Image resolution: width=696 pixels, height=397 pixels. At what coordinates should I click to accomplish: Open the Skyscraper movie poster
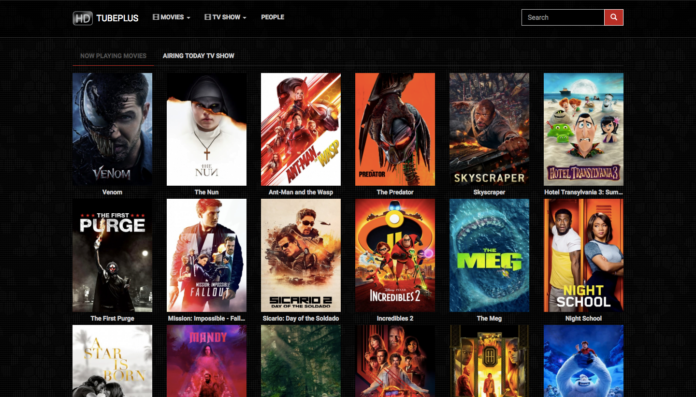tap(489, 129)
